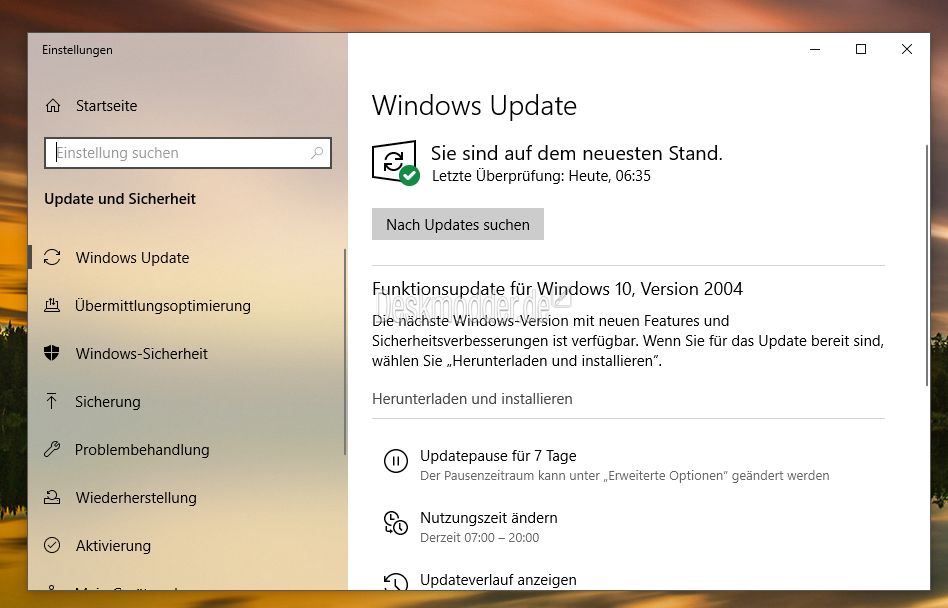Click the Wiederherstellung icon

point(52,497)
